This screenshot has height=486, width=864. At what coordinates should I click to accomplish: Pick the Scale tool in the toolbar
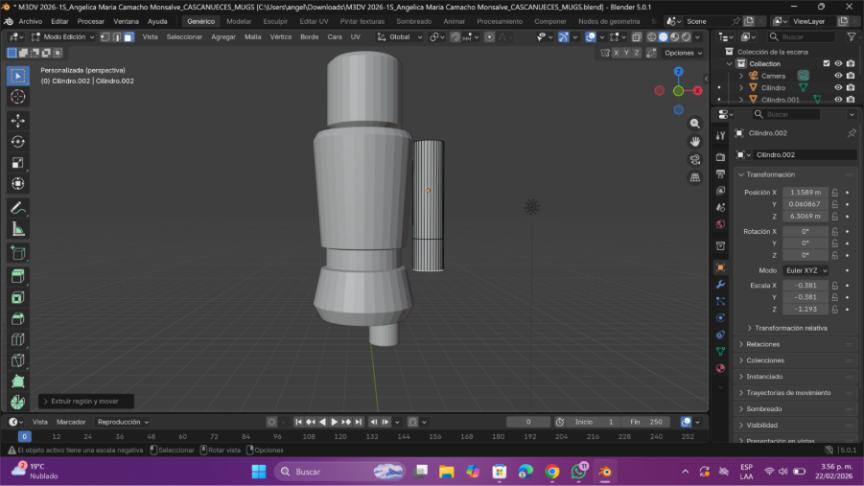[x=17, y=163]
